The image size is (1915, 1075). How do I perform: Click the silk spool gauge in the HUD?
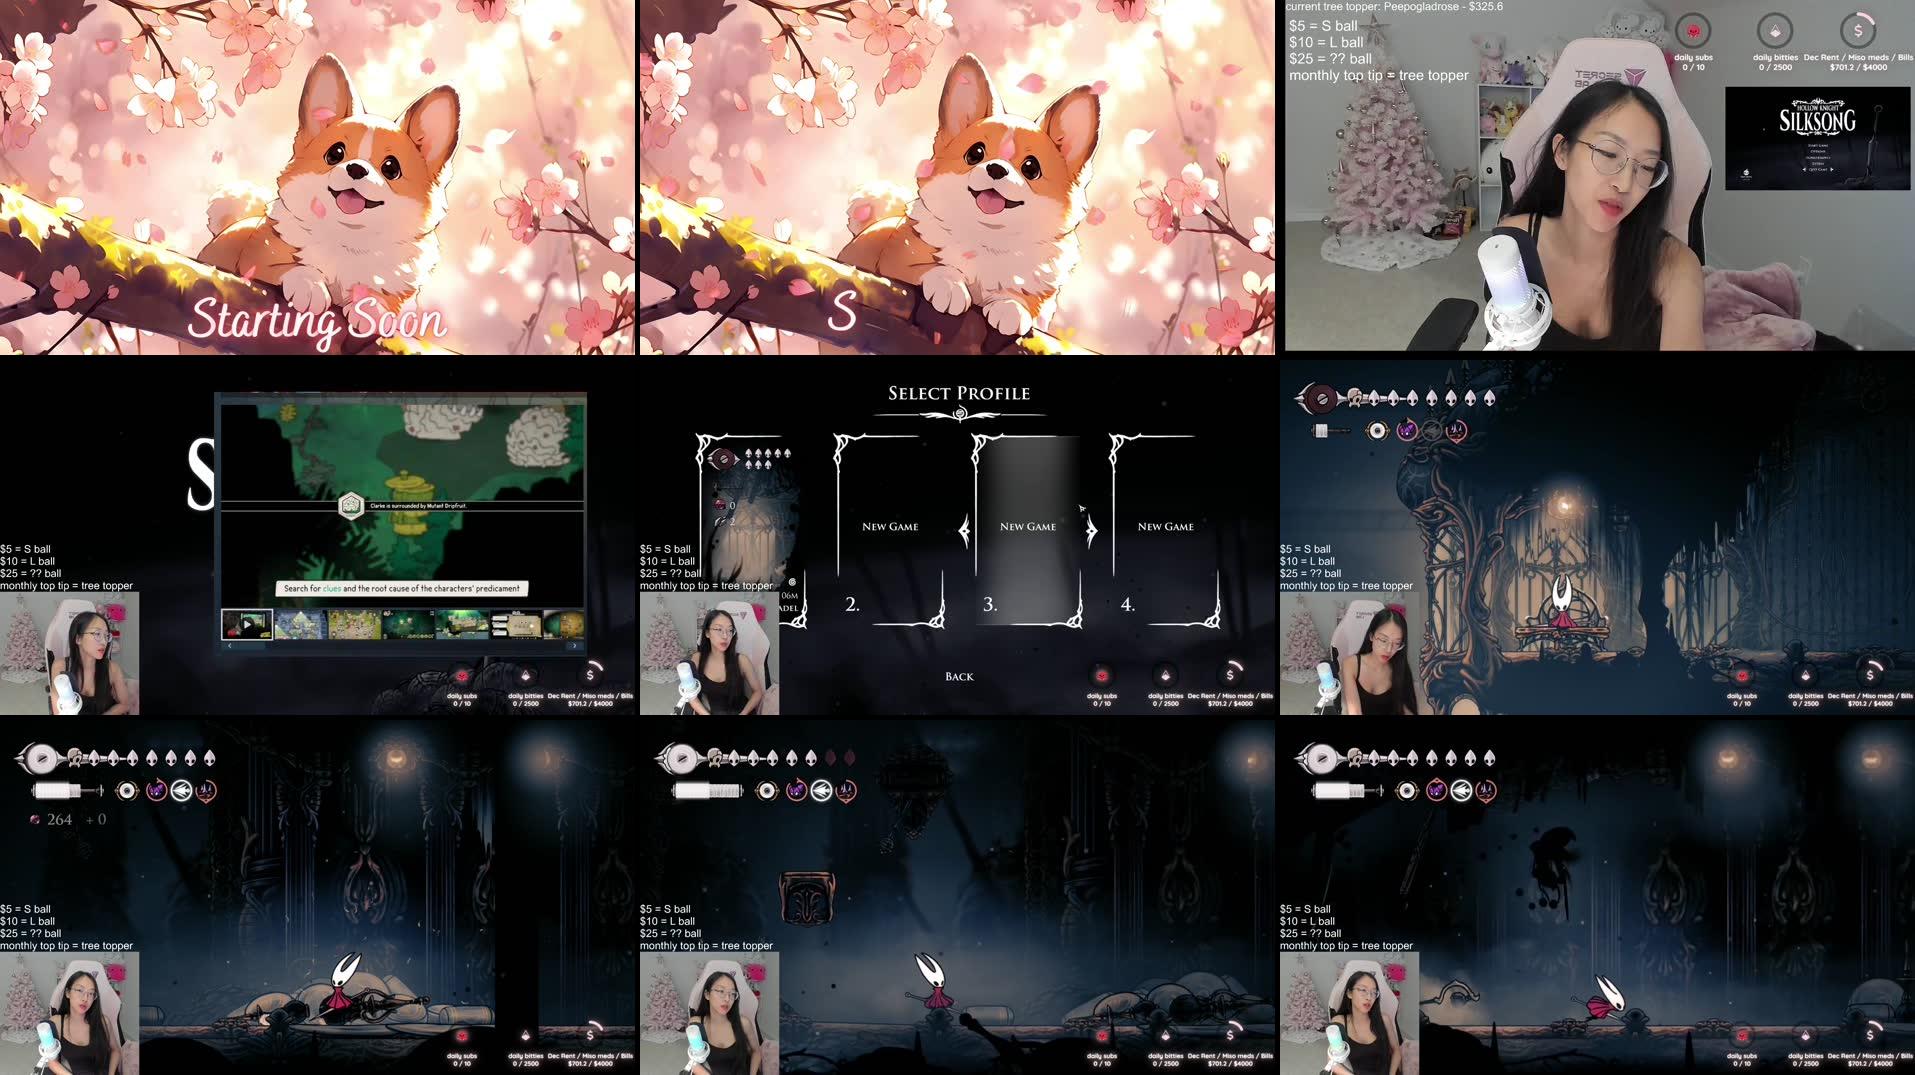(57, 792)
